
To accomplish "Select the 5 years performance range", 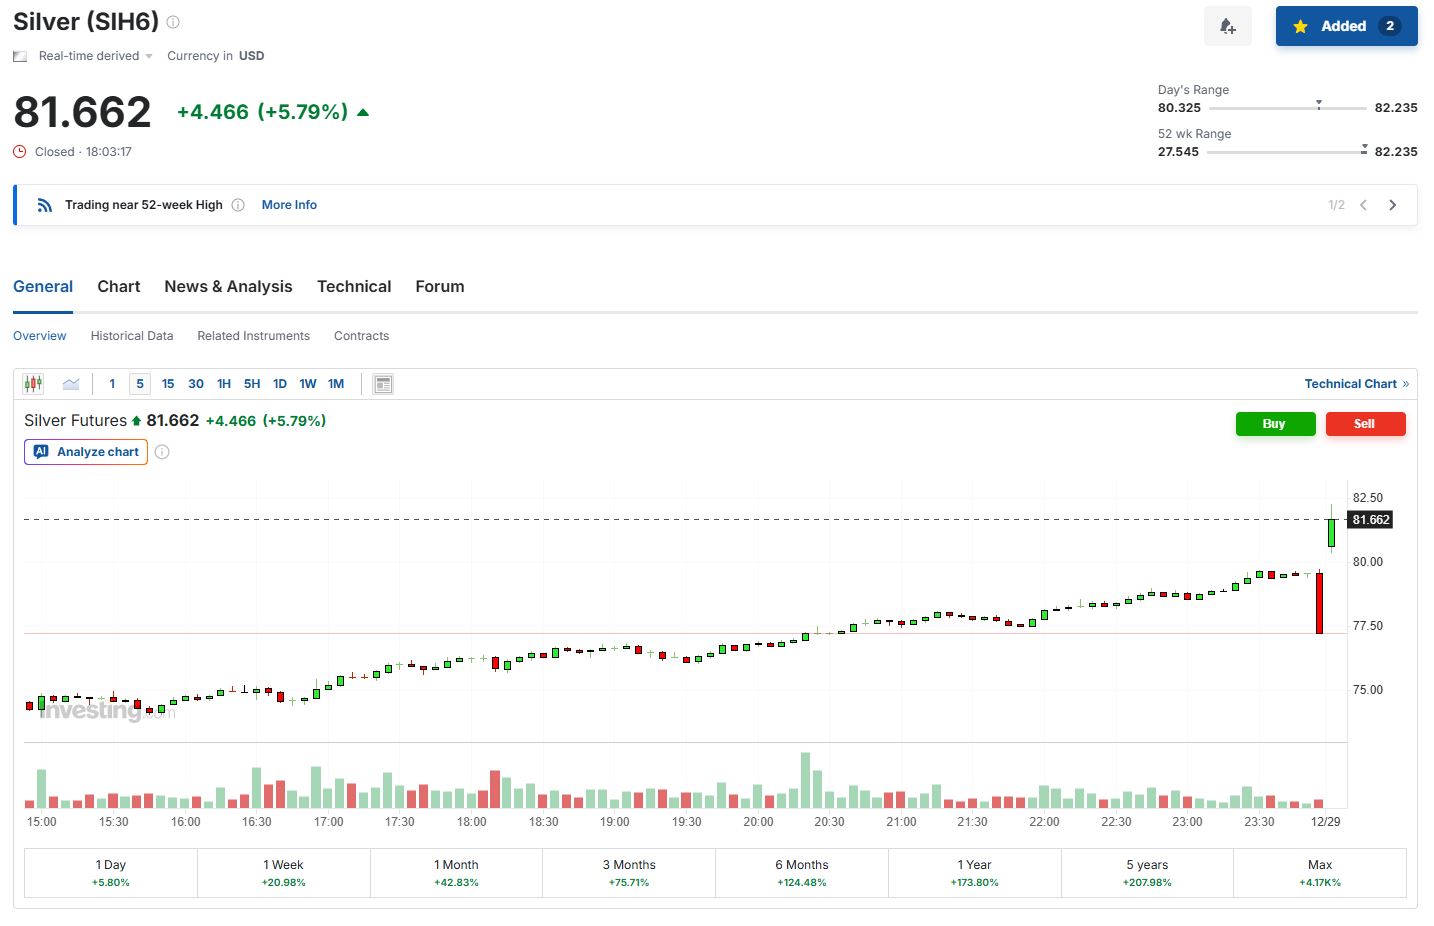I will coord(1147,873).
